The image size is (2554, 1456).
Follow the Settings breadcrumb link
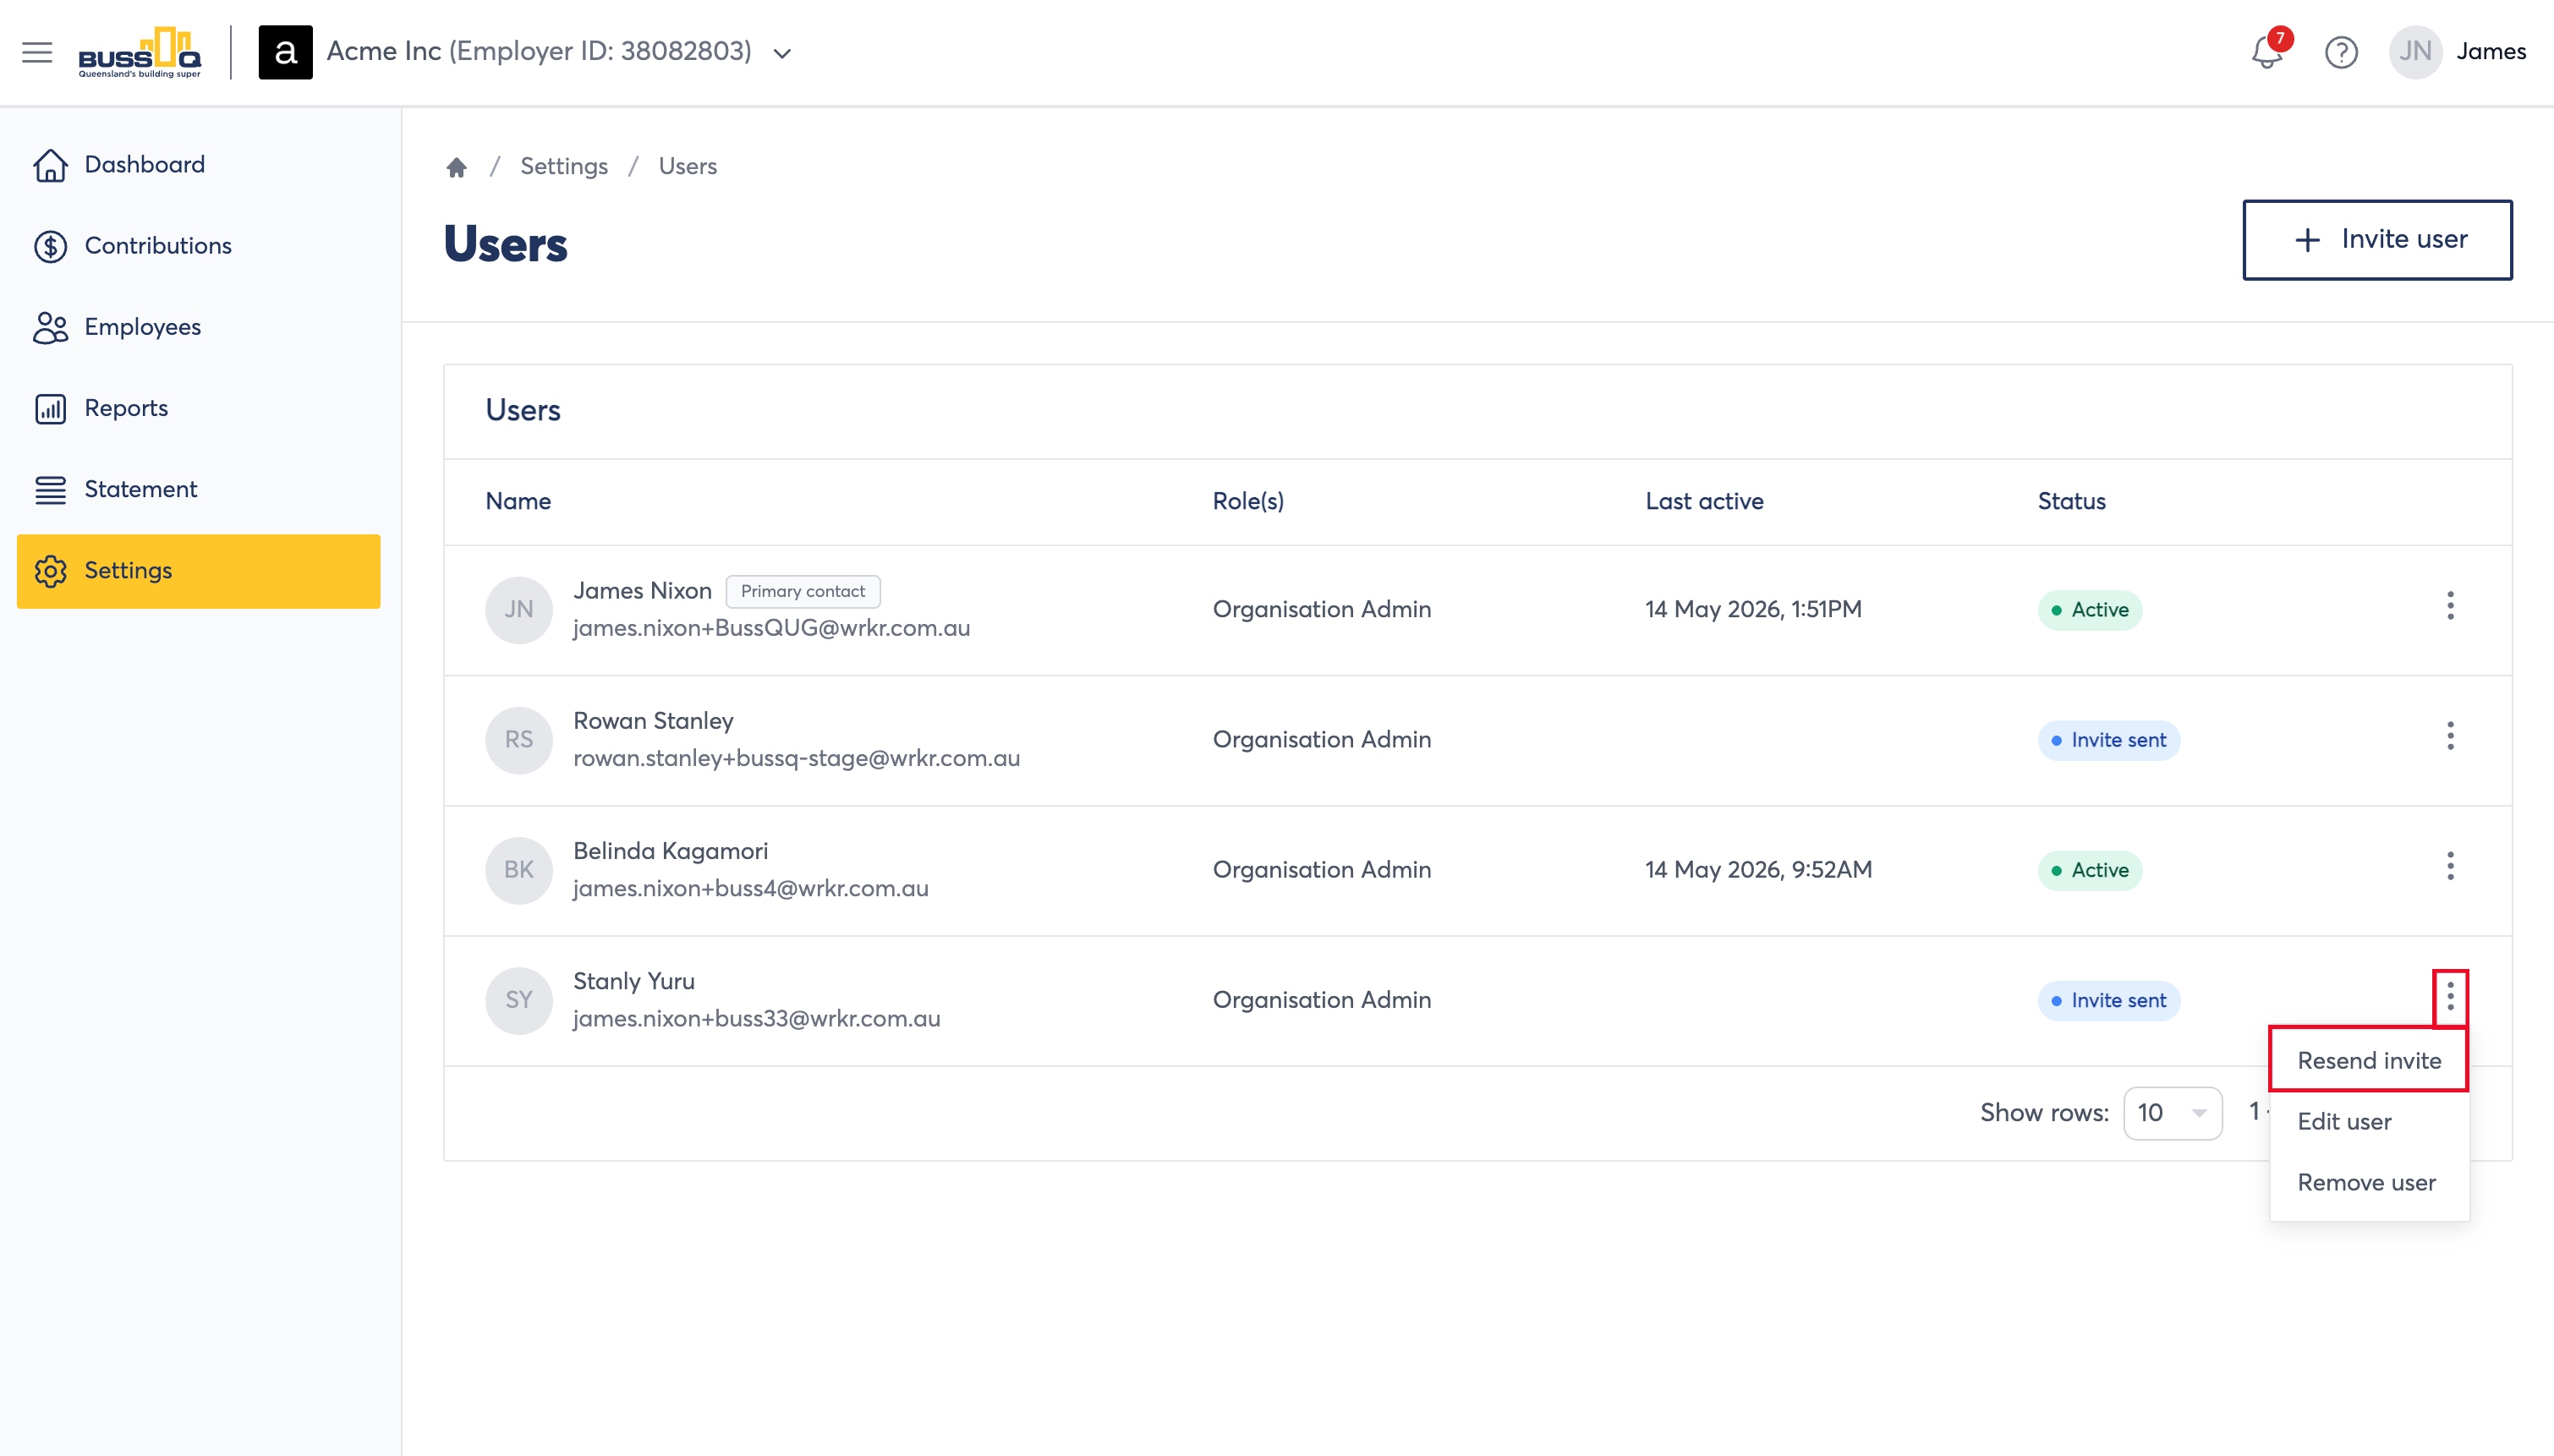point(564,166)
